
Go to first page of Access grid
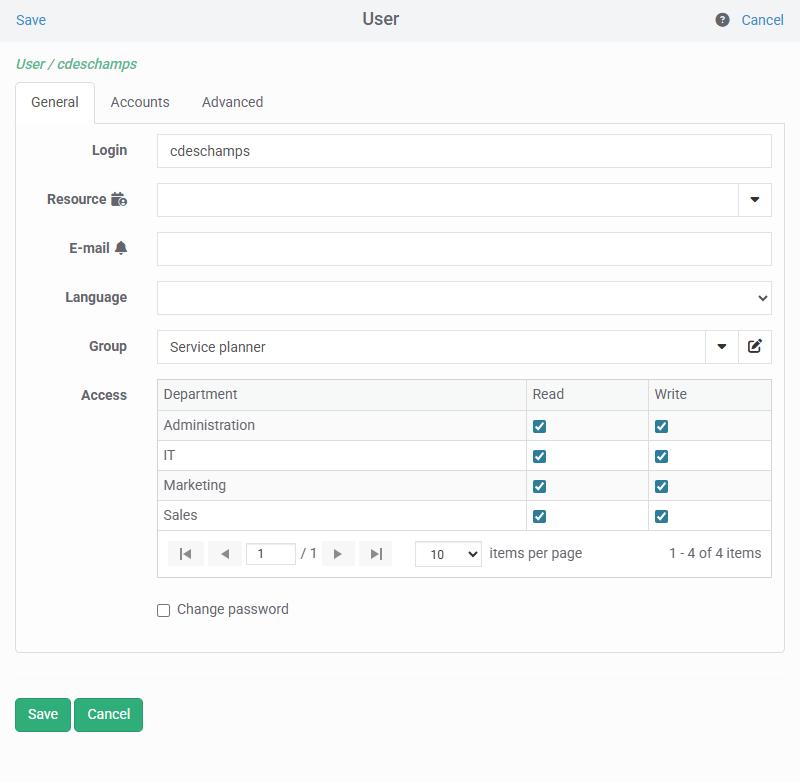coord(186,554)
